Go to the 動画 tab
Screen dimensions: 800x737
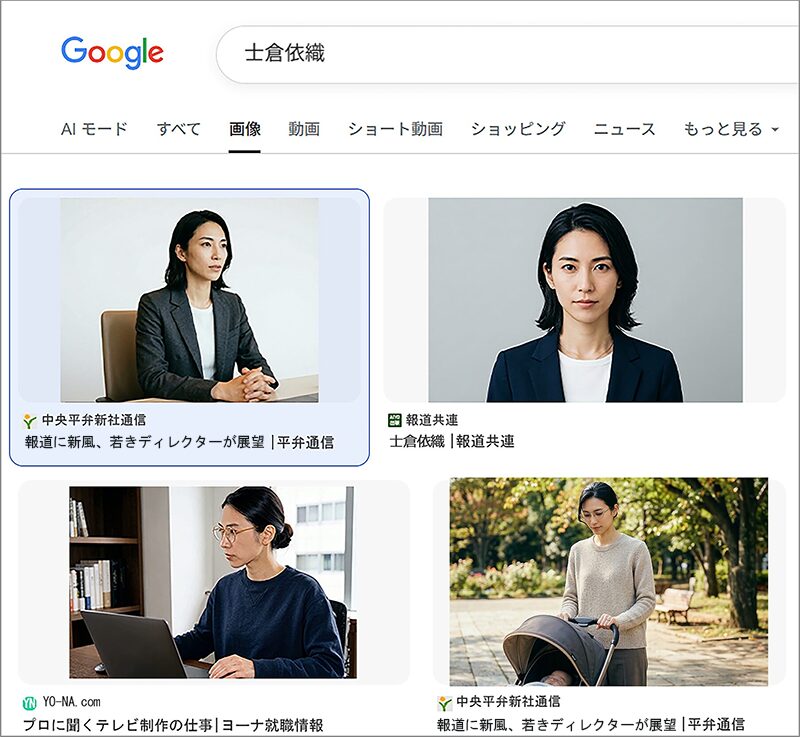pos(304,129)
